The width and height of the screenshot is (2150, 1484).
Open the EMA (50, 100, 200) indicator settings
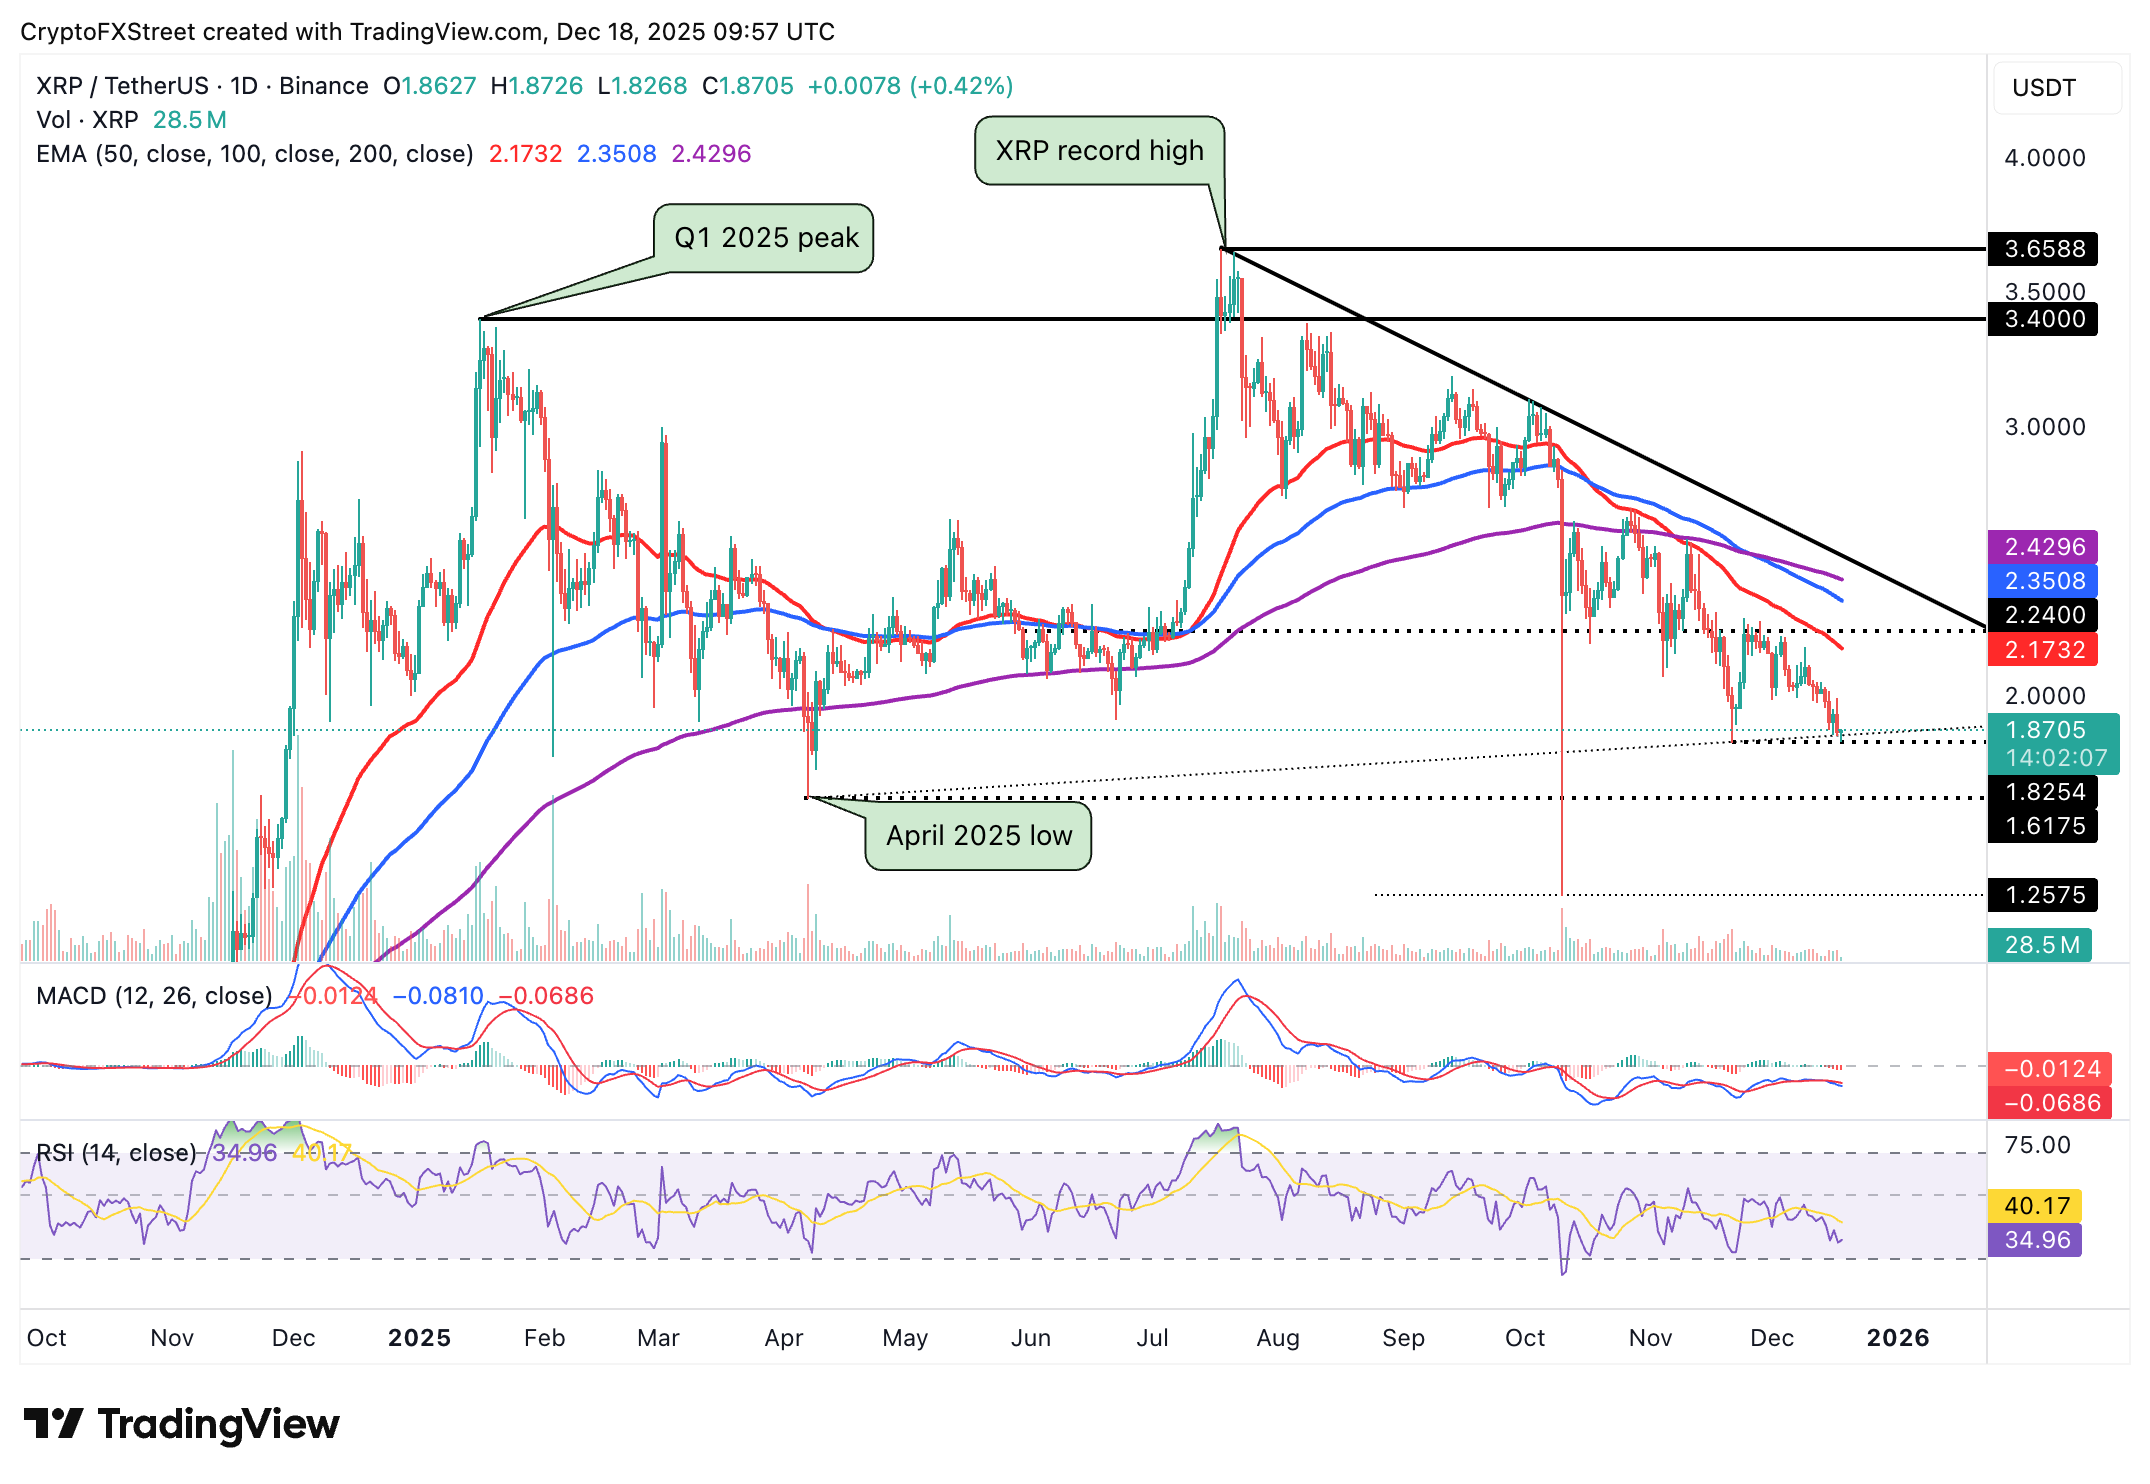coord(253,154)
